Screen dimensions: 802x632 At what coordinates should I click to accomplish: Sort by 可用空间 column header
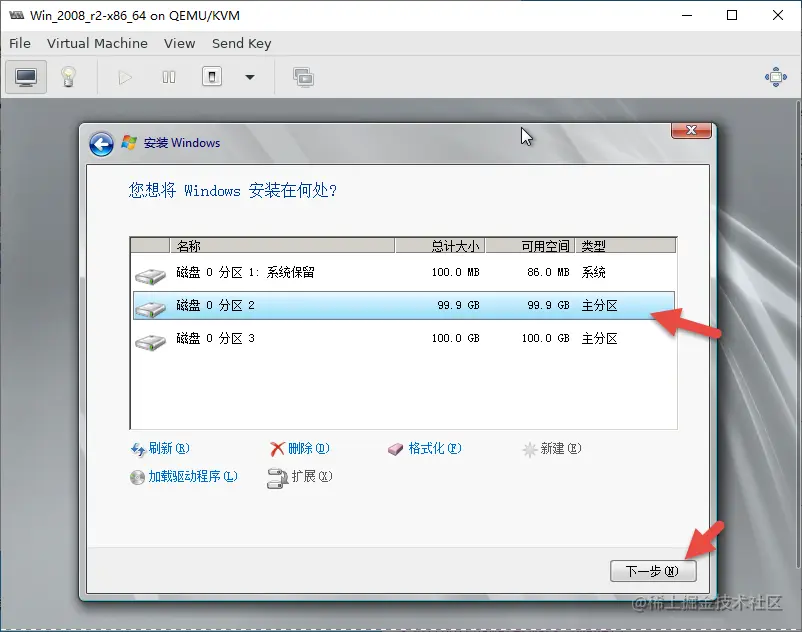530,246
